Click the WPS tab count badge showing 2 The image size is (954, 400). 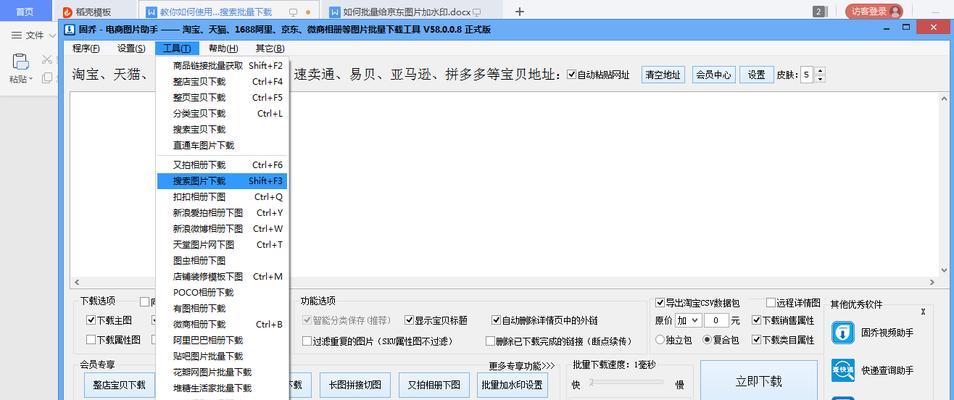pyautogui.click(x=819, y=12)
